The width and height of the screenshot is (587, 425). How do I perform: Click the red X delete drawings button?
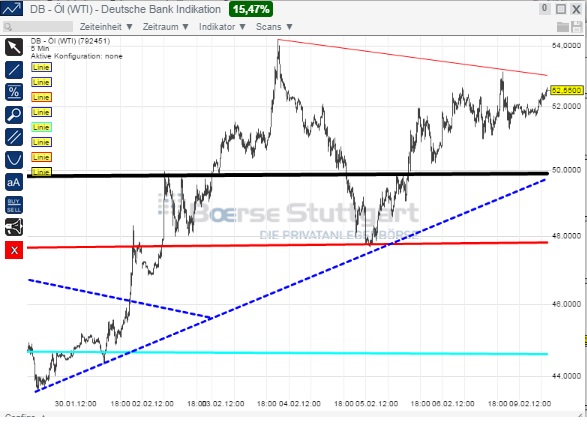(14, 250)
